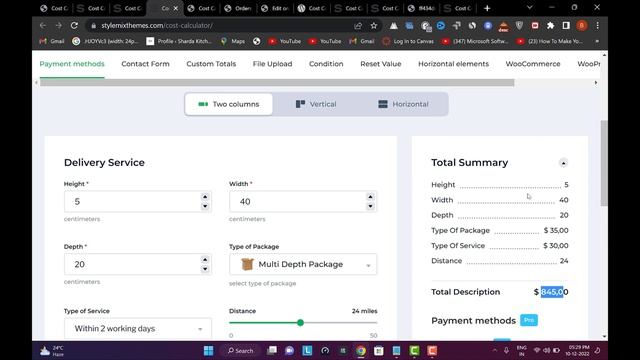Switch to WooCommerce tab
The image size is (640, 360).
point(533,64)
